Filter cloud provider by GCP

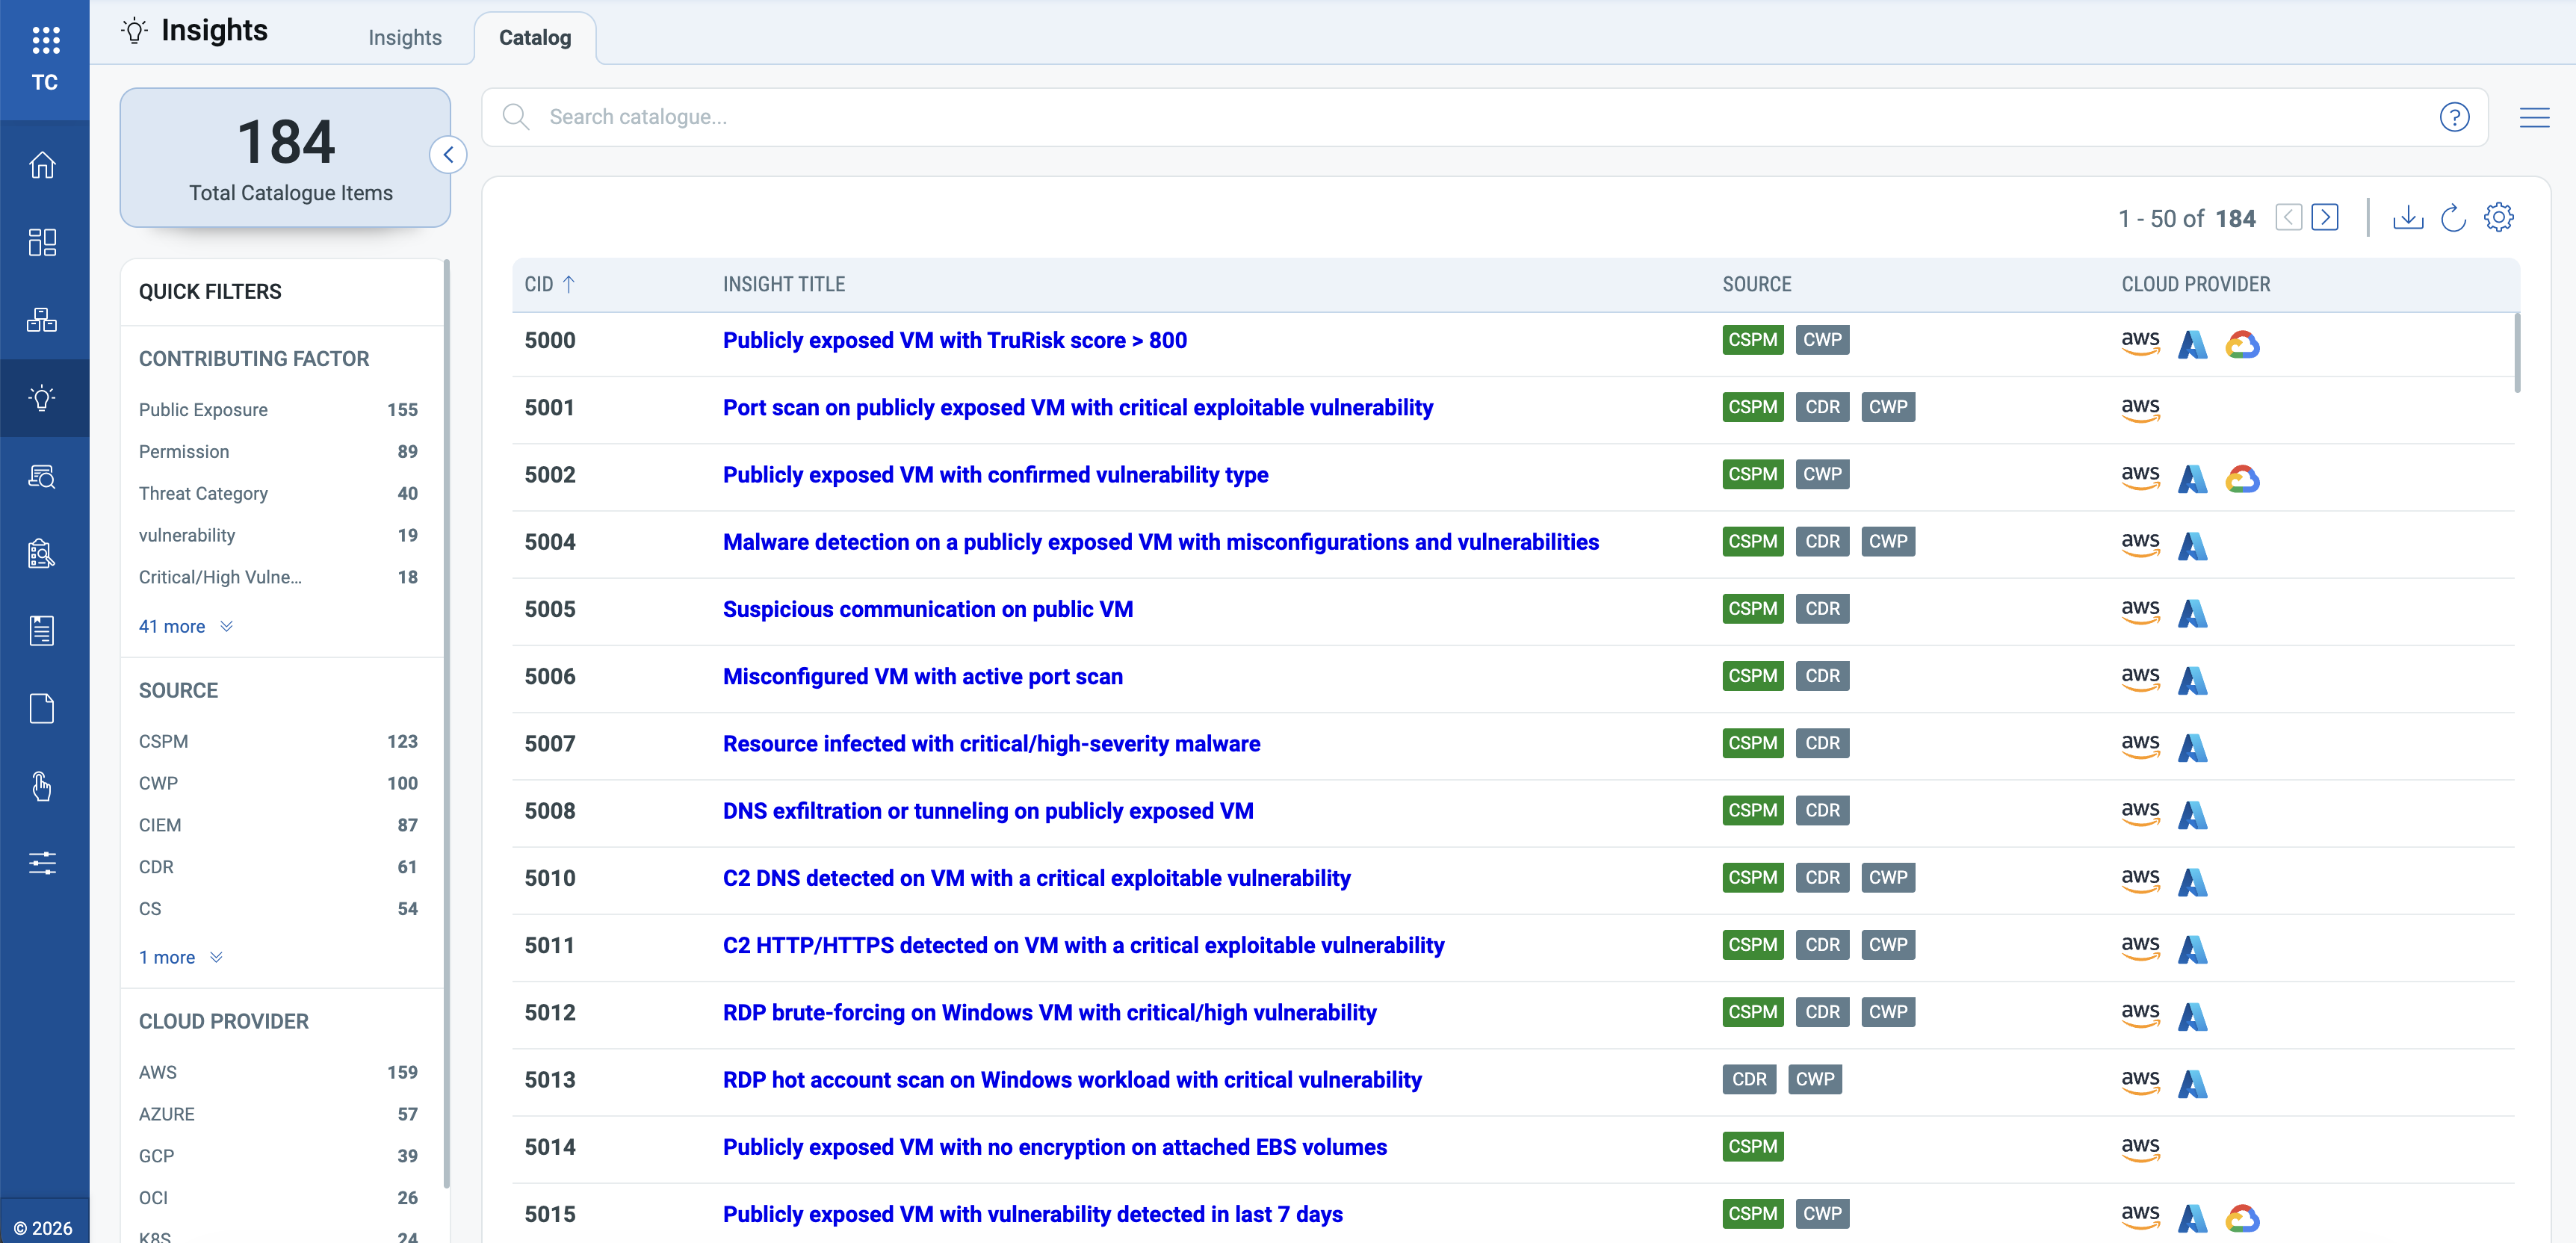pos(278,1156)
